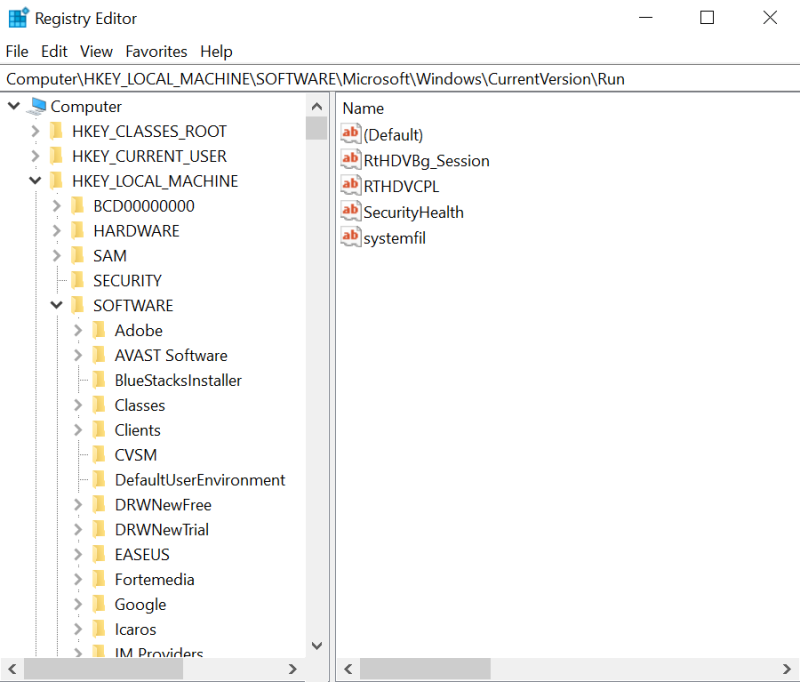
Task: Collapse the SOFTWARE key
Action: (57, 305)
